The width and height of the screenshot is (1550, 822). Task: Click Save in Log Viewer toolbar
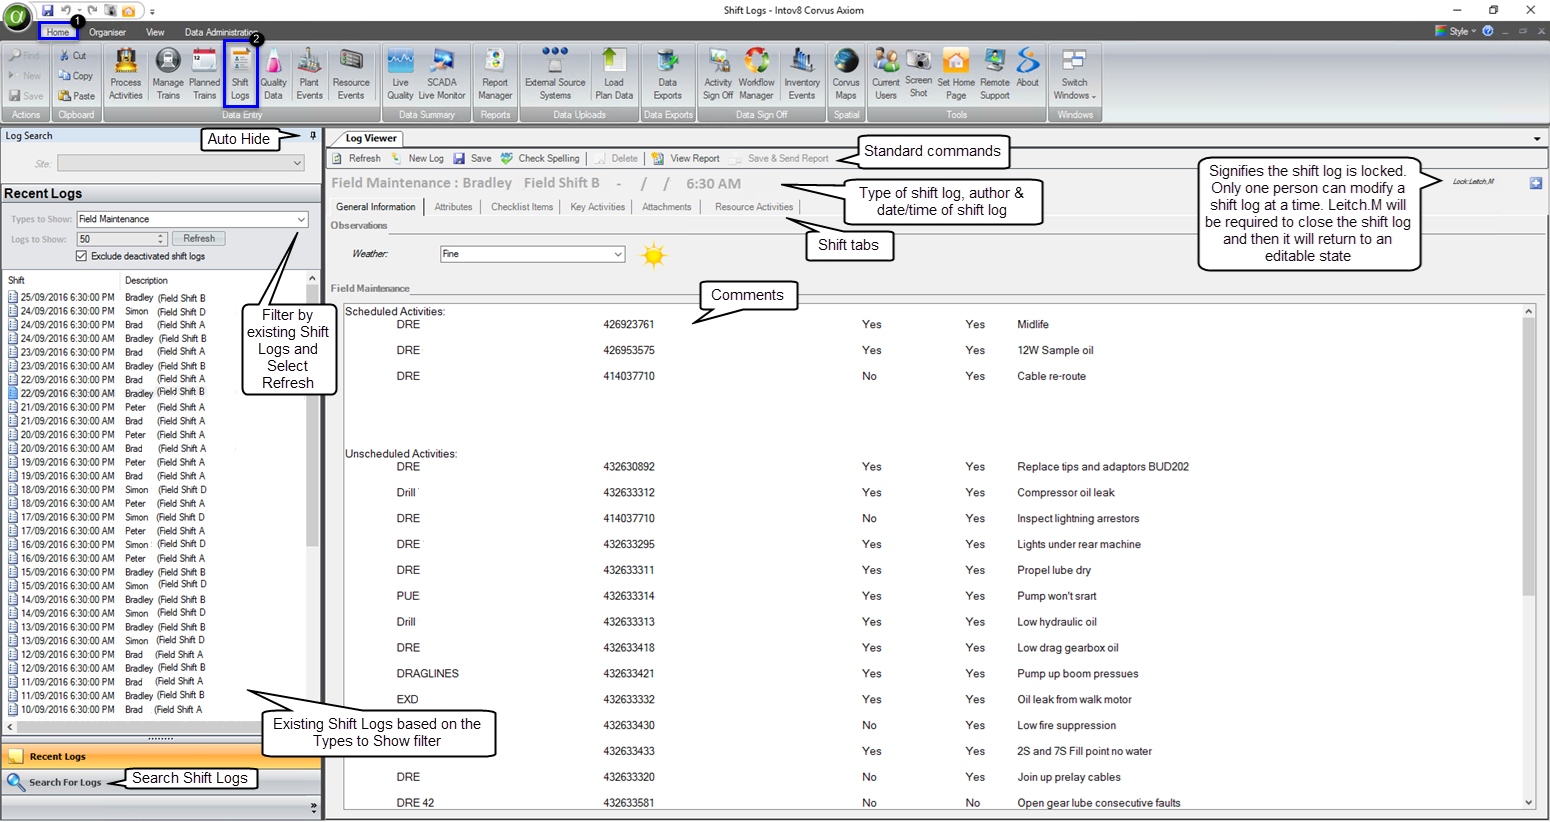coord(473,158)
